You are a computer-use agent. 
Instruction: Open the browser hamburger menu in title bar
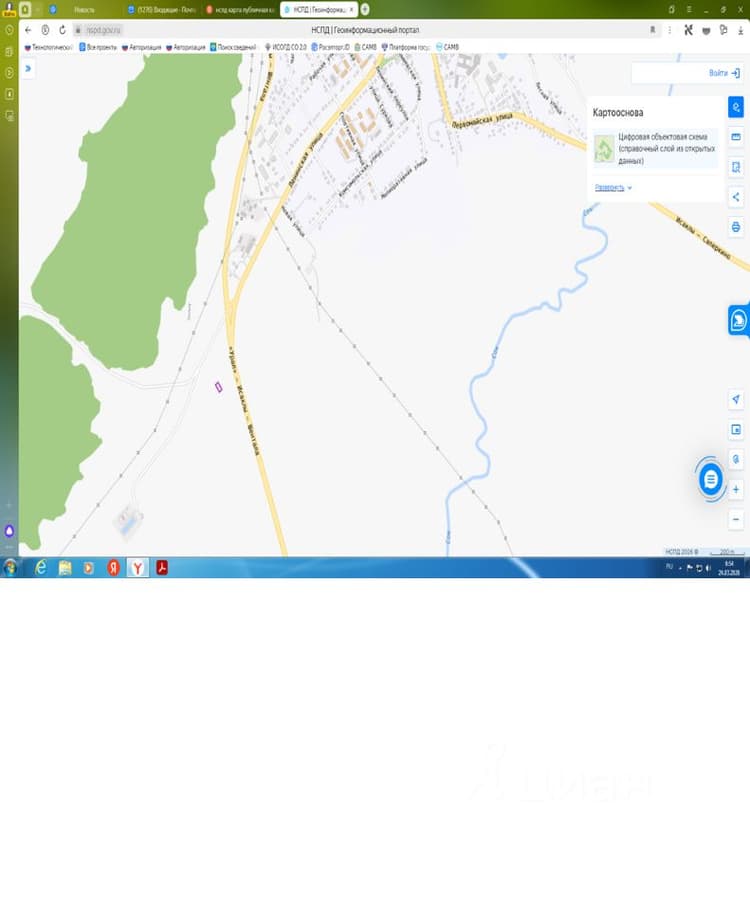[x=689, y=9]
